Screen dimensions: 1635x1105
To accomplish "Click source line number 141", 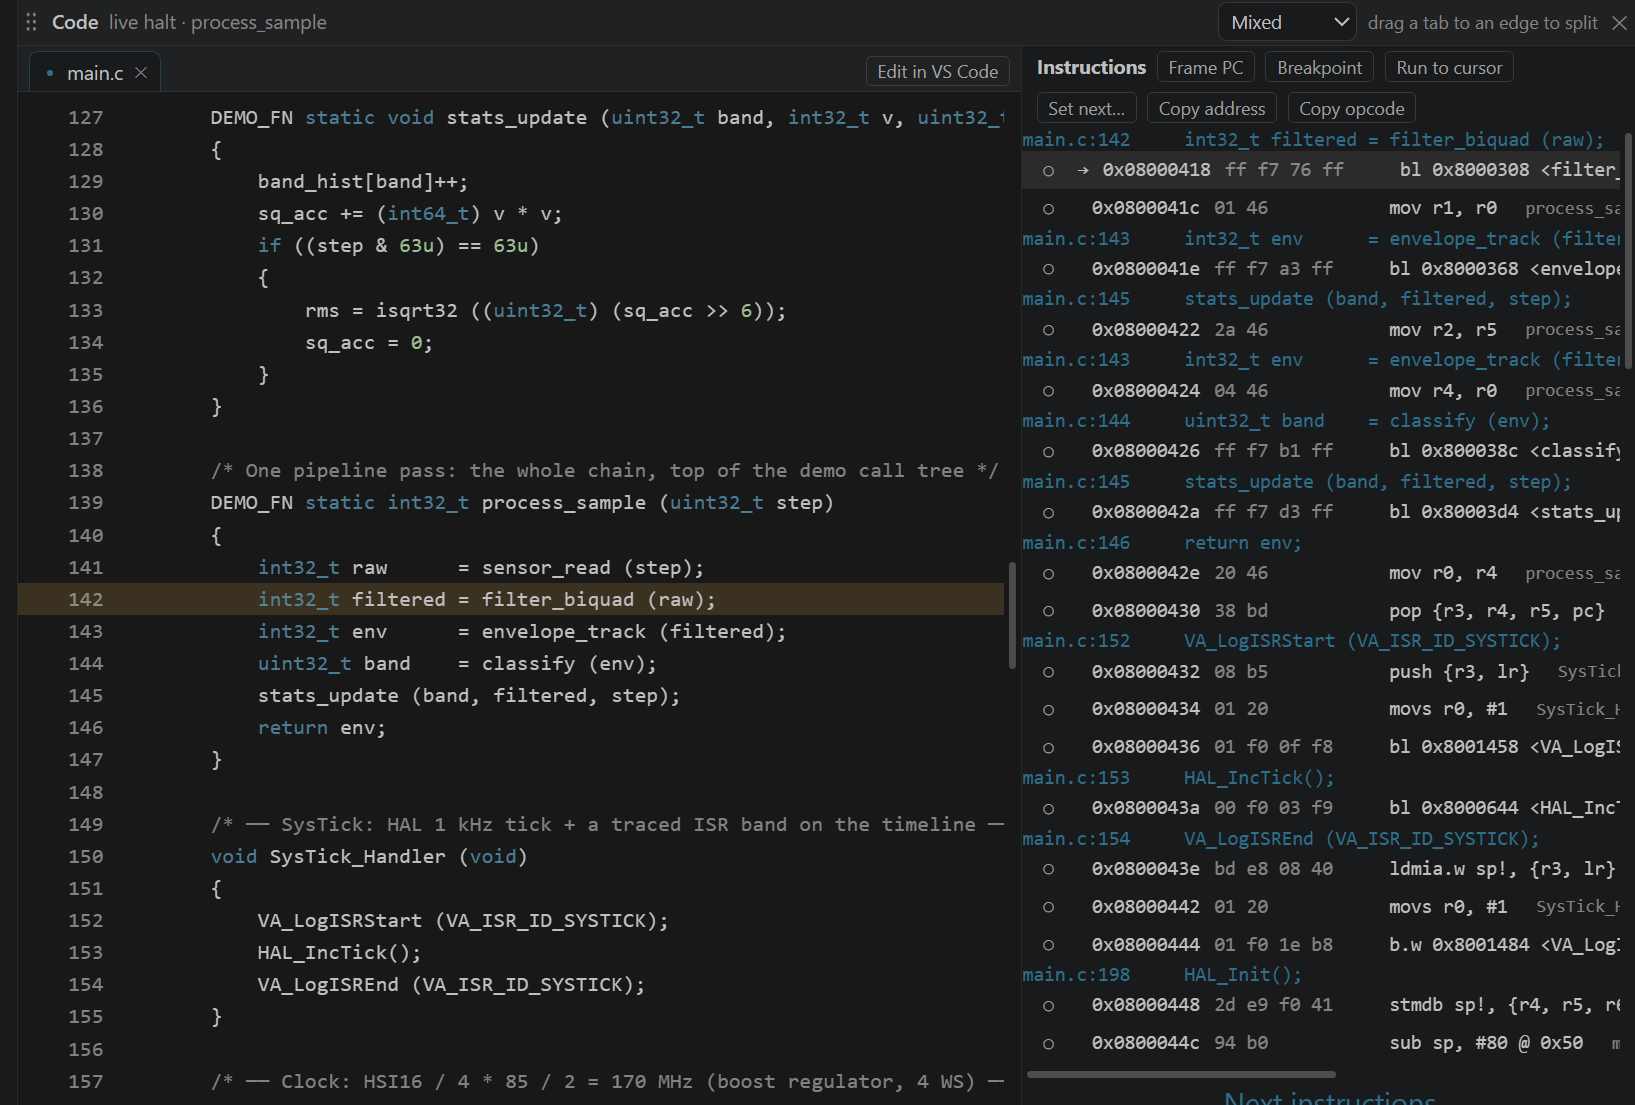I will click(86, 567).
